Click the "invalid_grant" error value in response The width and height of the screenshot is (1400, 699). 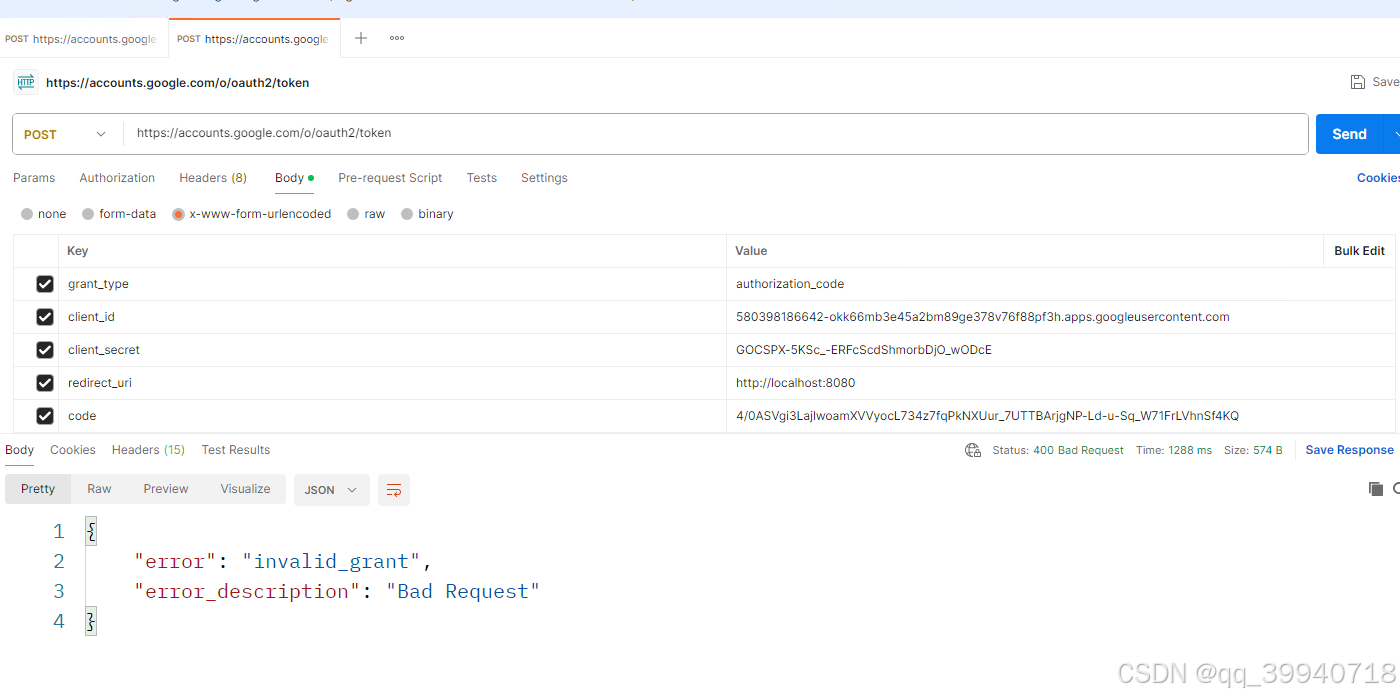pyautogui.click(x=331, y=561)
